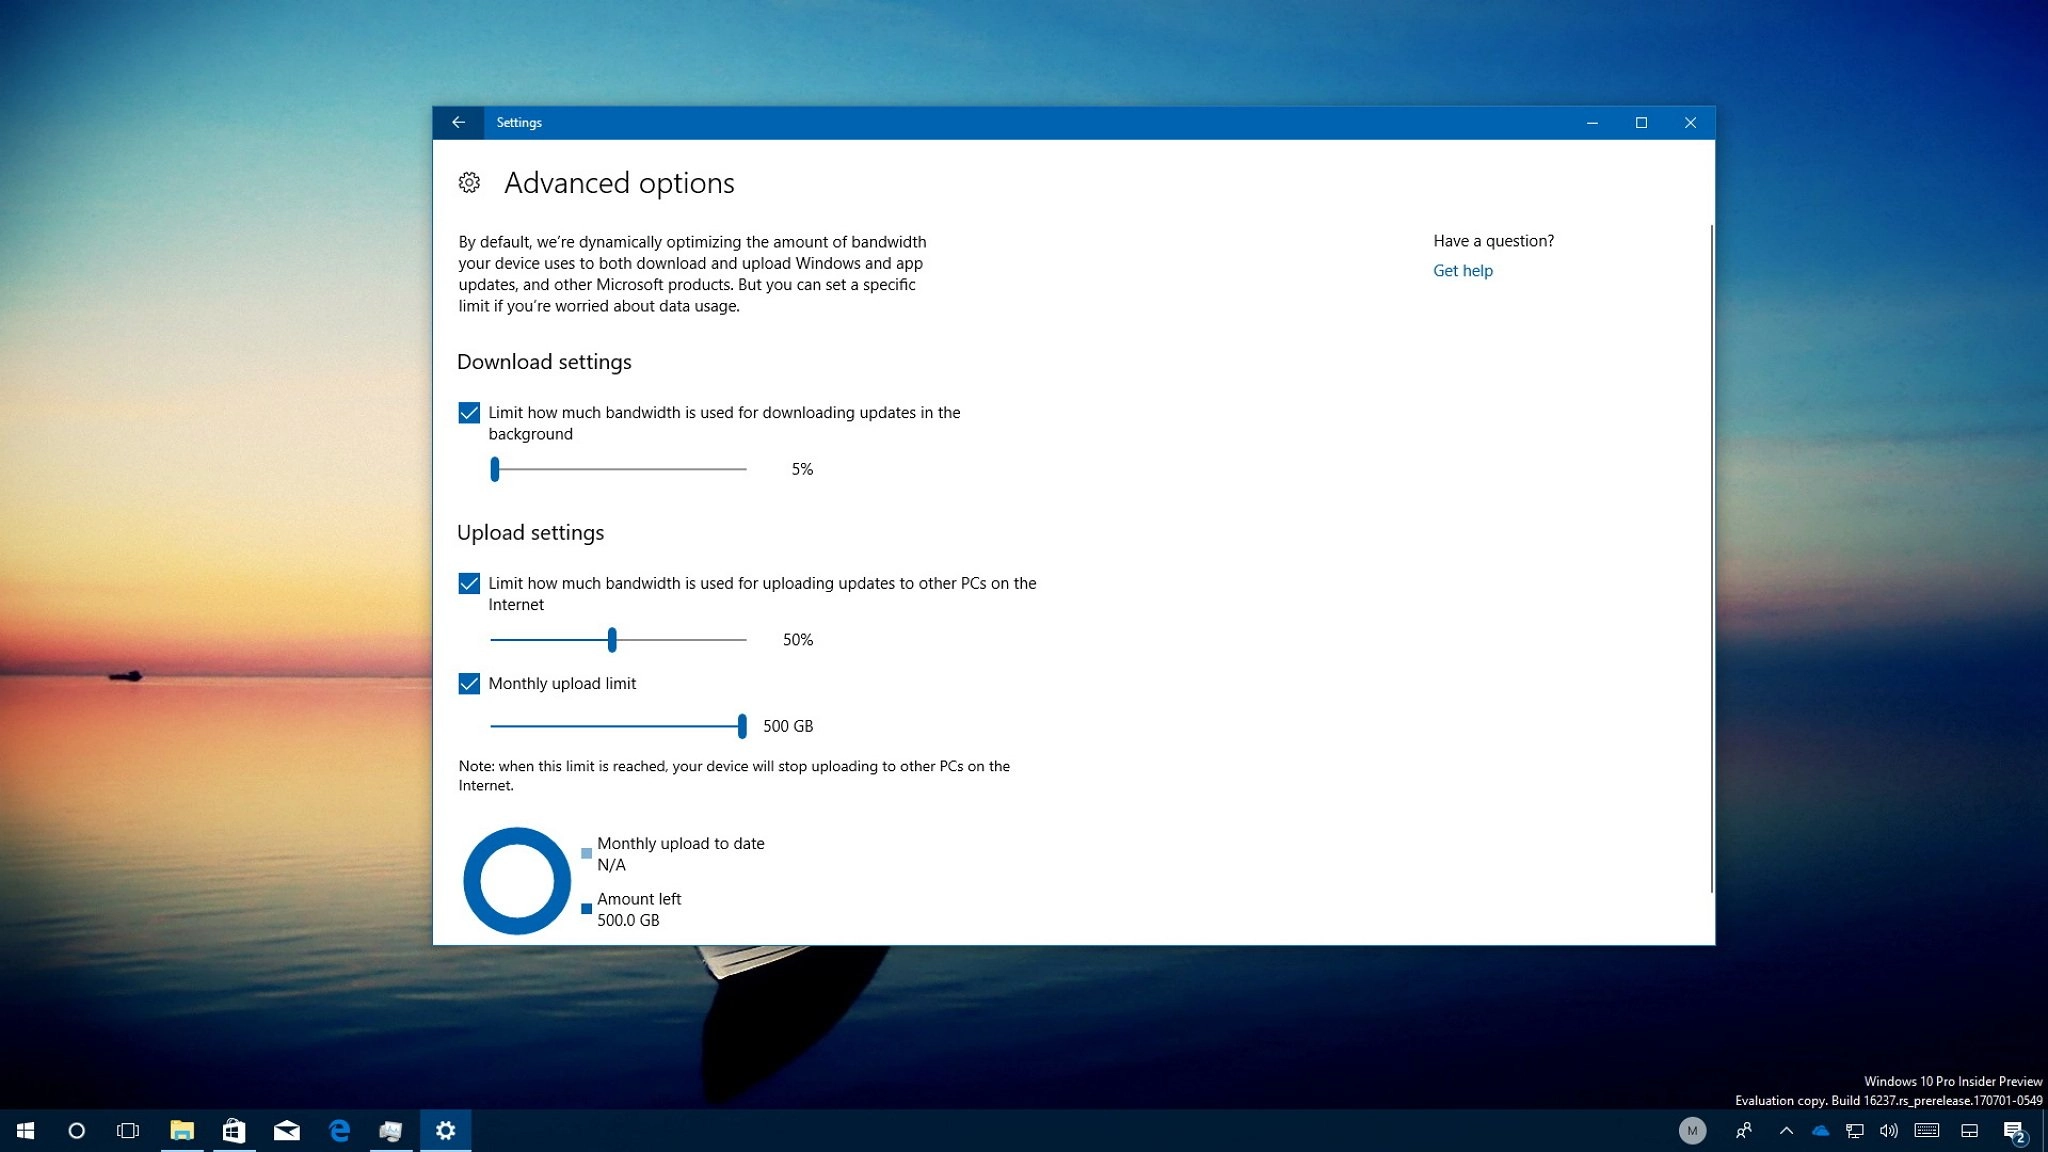Disable the Monthly upload limit checkbox

pyautogui.click(x=469, y=684)
